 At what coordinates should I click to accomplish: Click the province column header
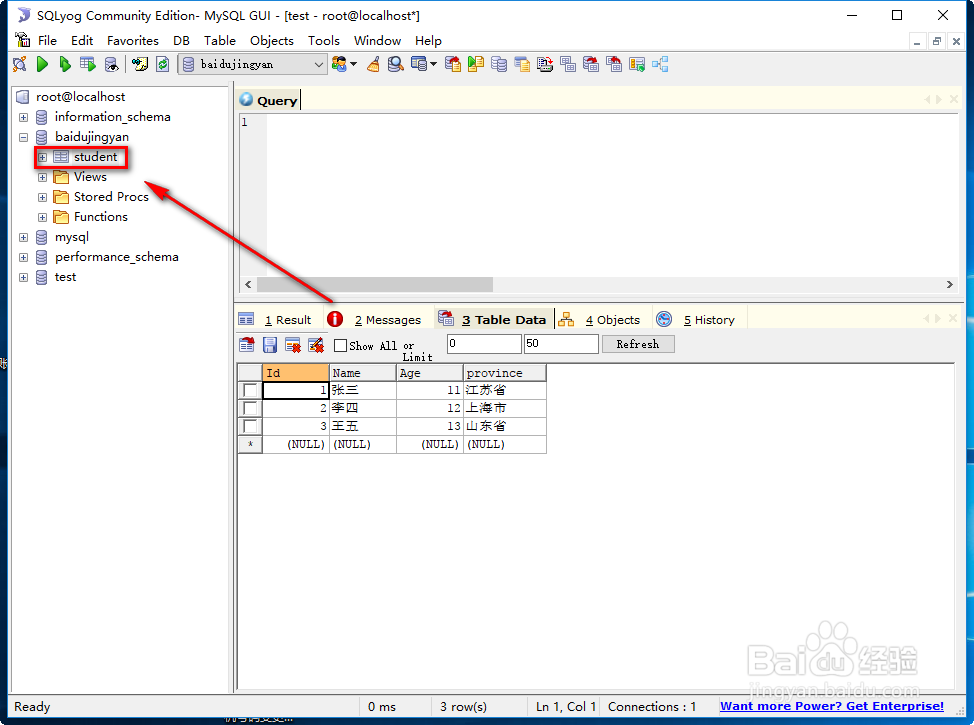(504, 373)
